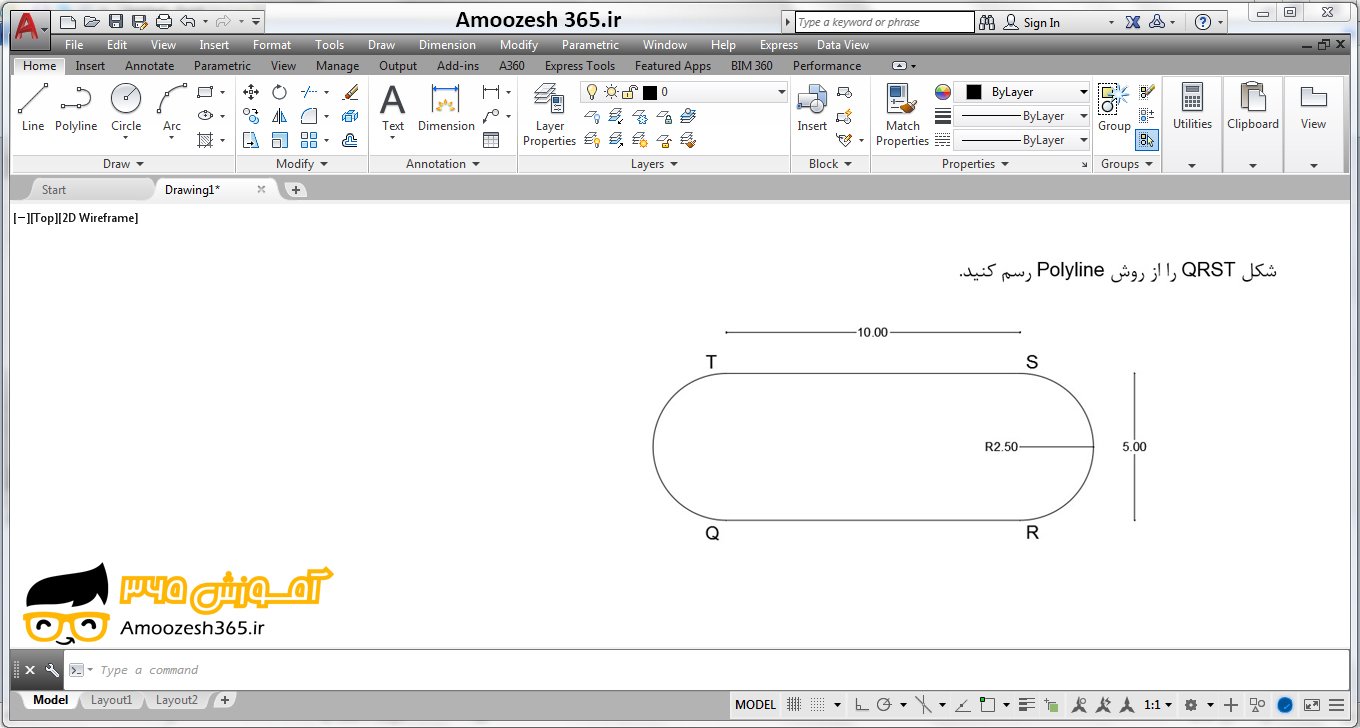Click the Insert block tool

point(812,108)
